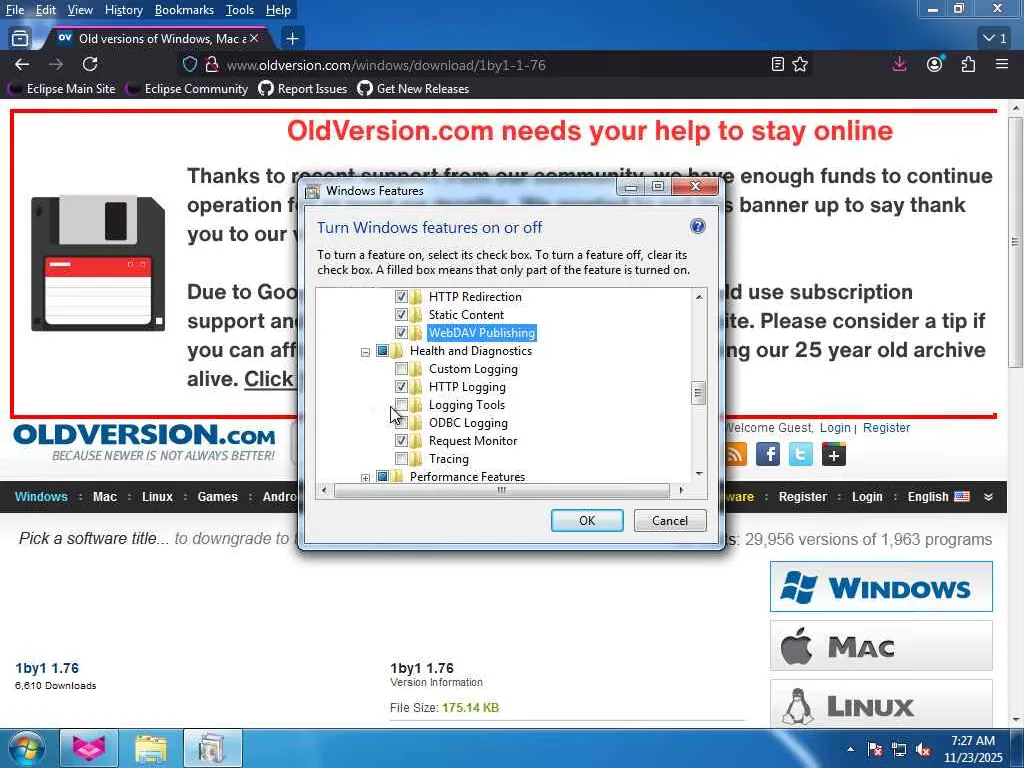Click the Register link near Welcome Guest

click(886, 428)
